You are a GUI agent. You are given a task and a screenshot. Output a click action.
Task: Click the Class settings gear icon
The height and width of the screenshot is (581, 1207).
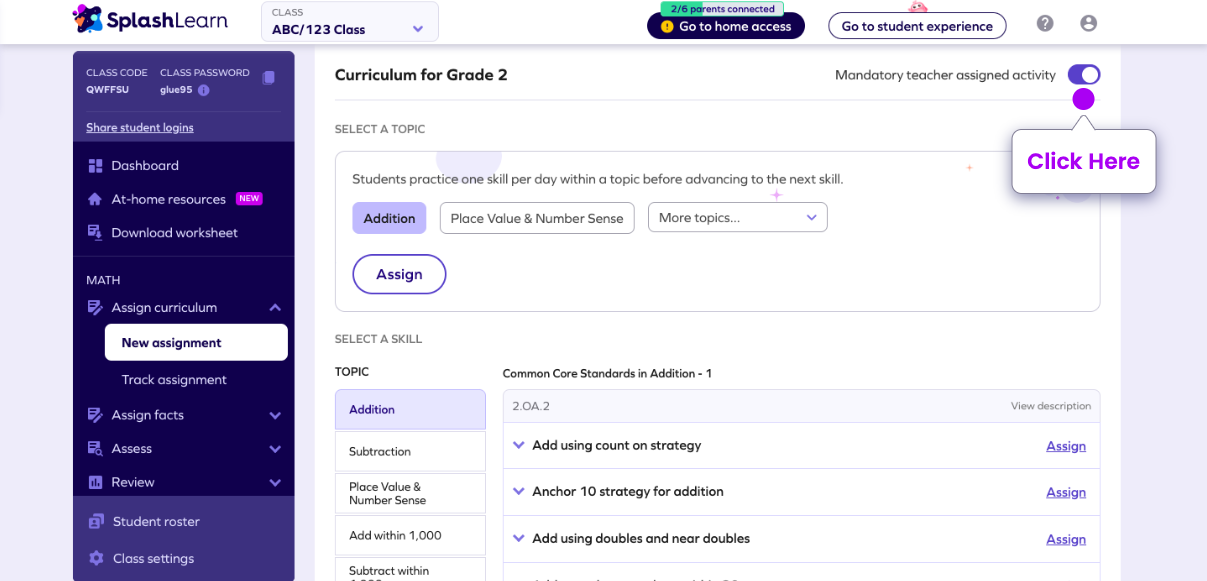pos(96,558)
